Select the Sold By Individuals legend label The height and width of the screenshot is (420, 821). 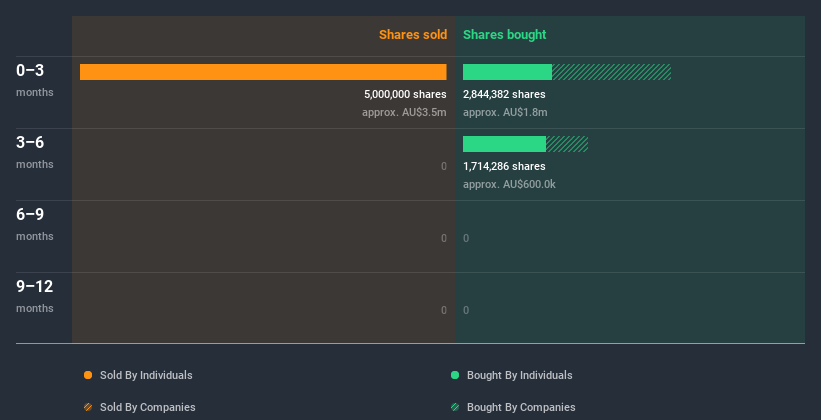(146, 375)
